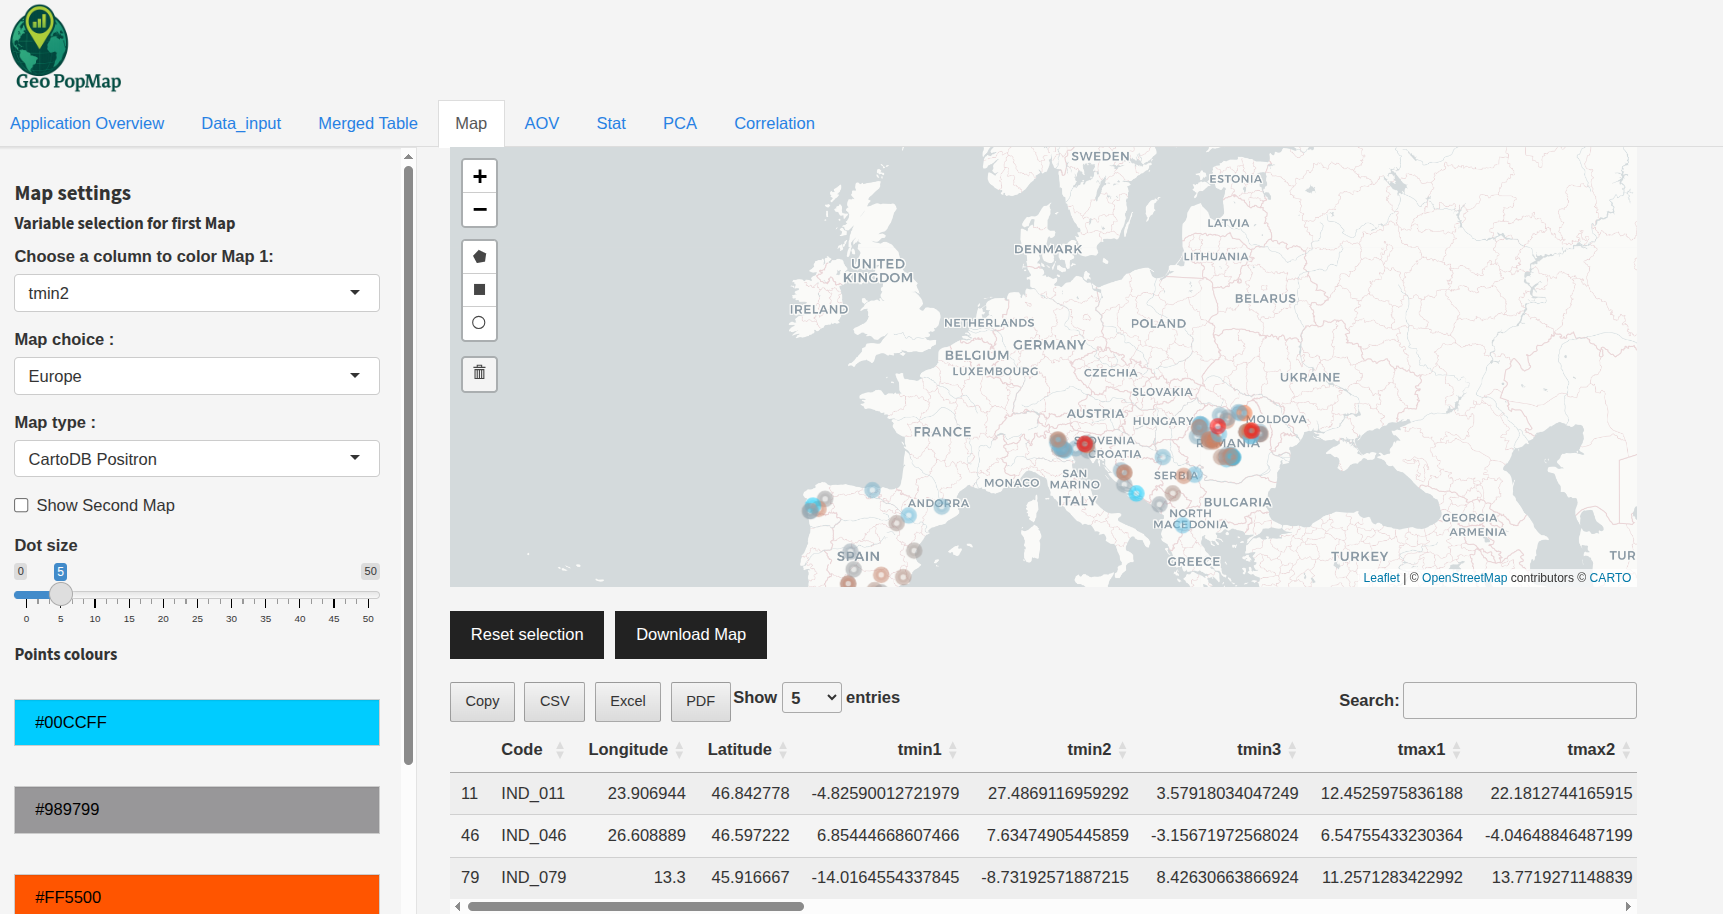Viewport: 1723px width, 914px height.
Task: Switch to Data_input tab
Action: point(241,123)
